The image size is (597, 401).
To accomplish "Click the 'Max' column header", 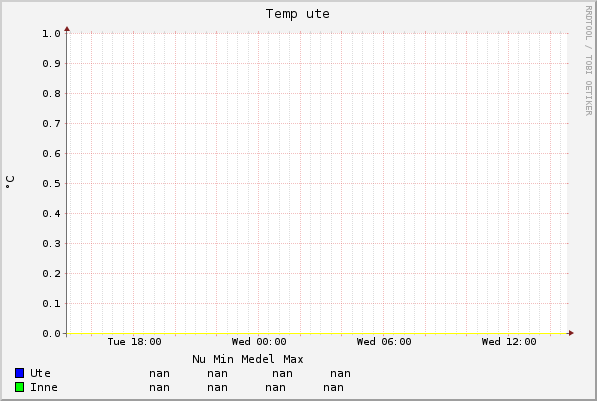I will point(293,359).
